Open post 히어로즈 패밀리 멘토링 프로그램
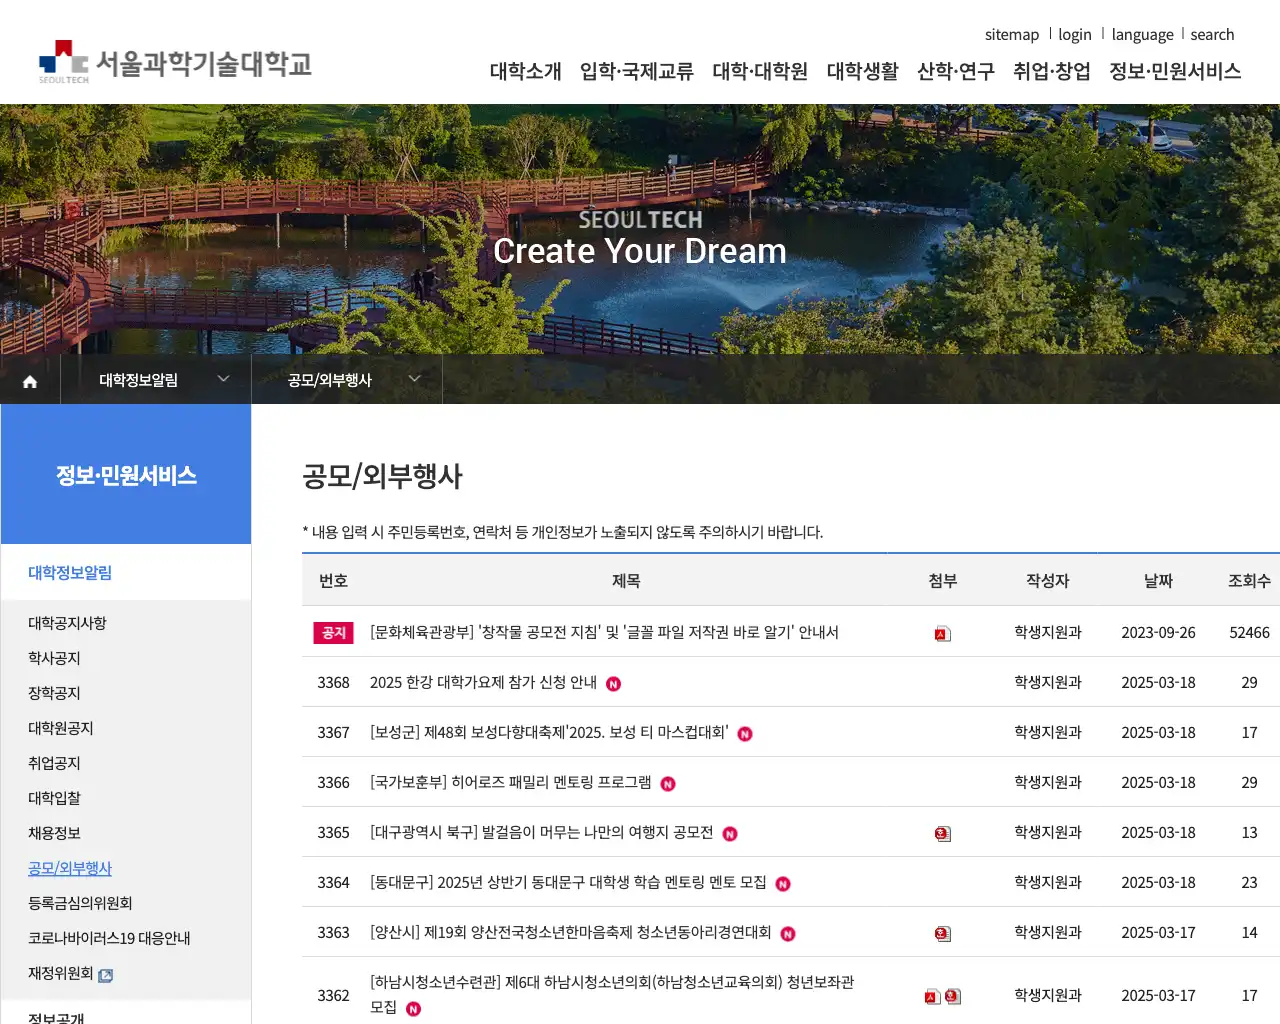 coord(510,782)
